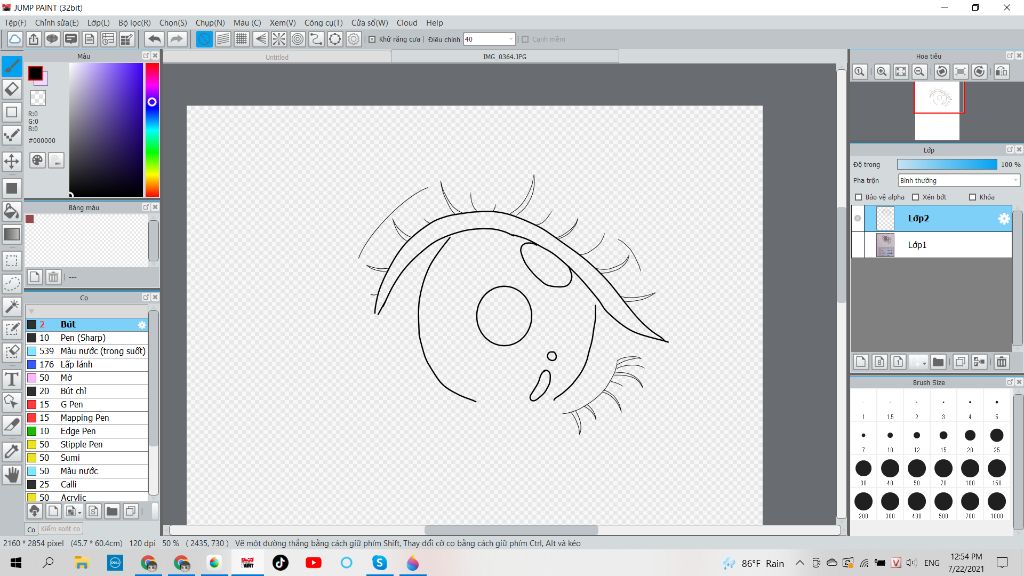Screen dimensions: 1024x576
Task: Select the Dot pen tool
Action: [12, 135]
